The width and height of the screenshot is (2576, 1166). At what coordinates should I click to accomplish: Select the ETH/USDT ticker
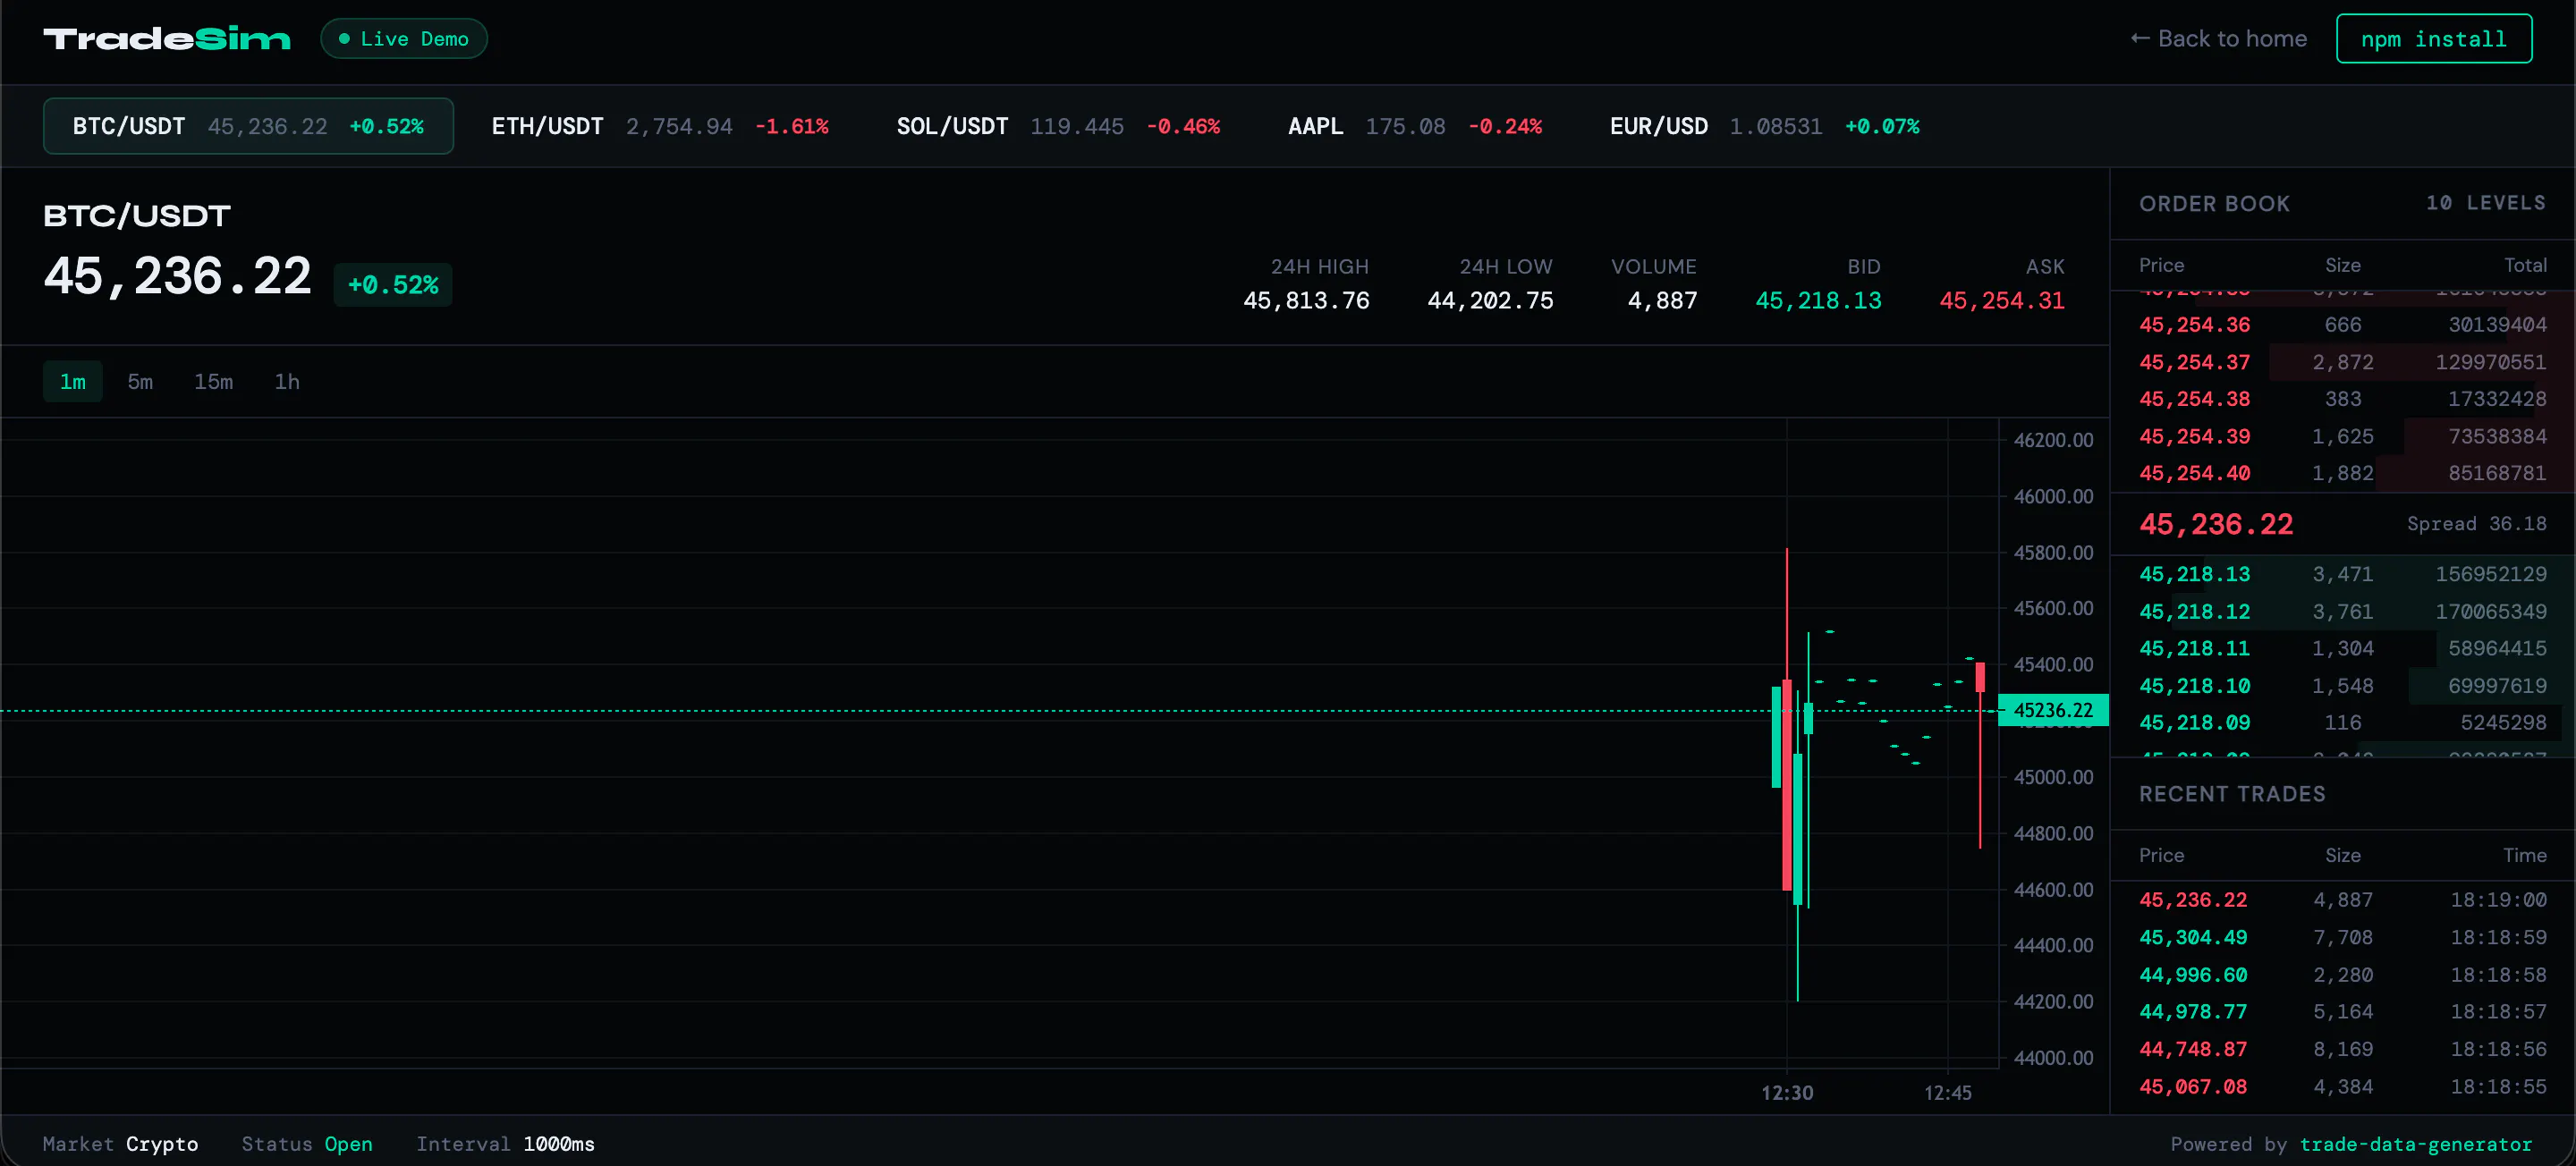click(660, 126)
